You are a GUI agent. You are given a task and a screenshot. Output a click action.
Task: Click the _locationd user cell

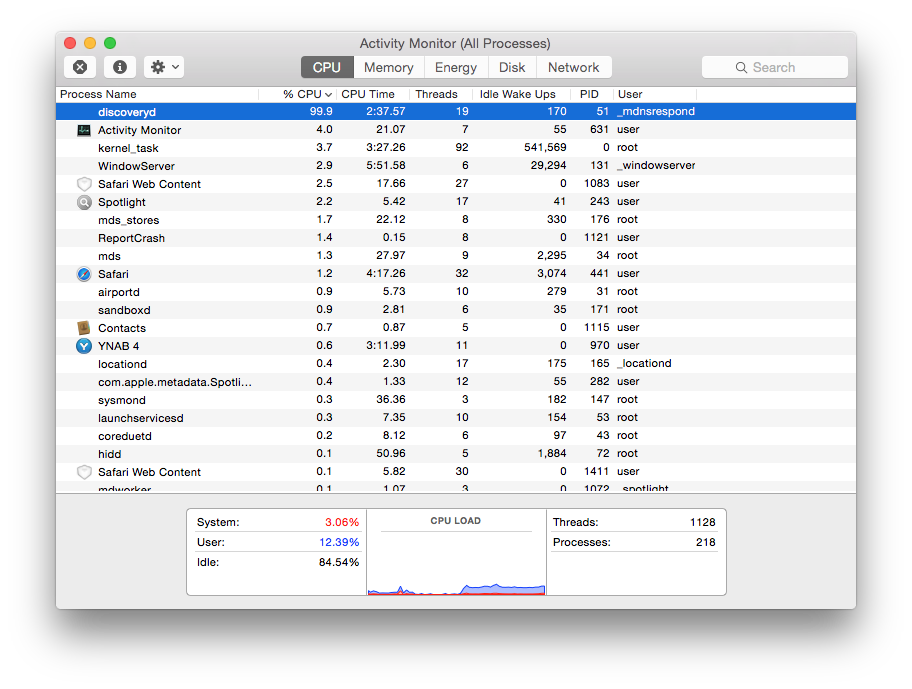pos(644,364)
